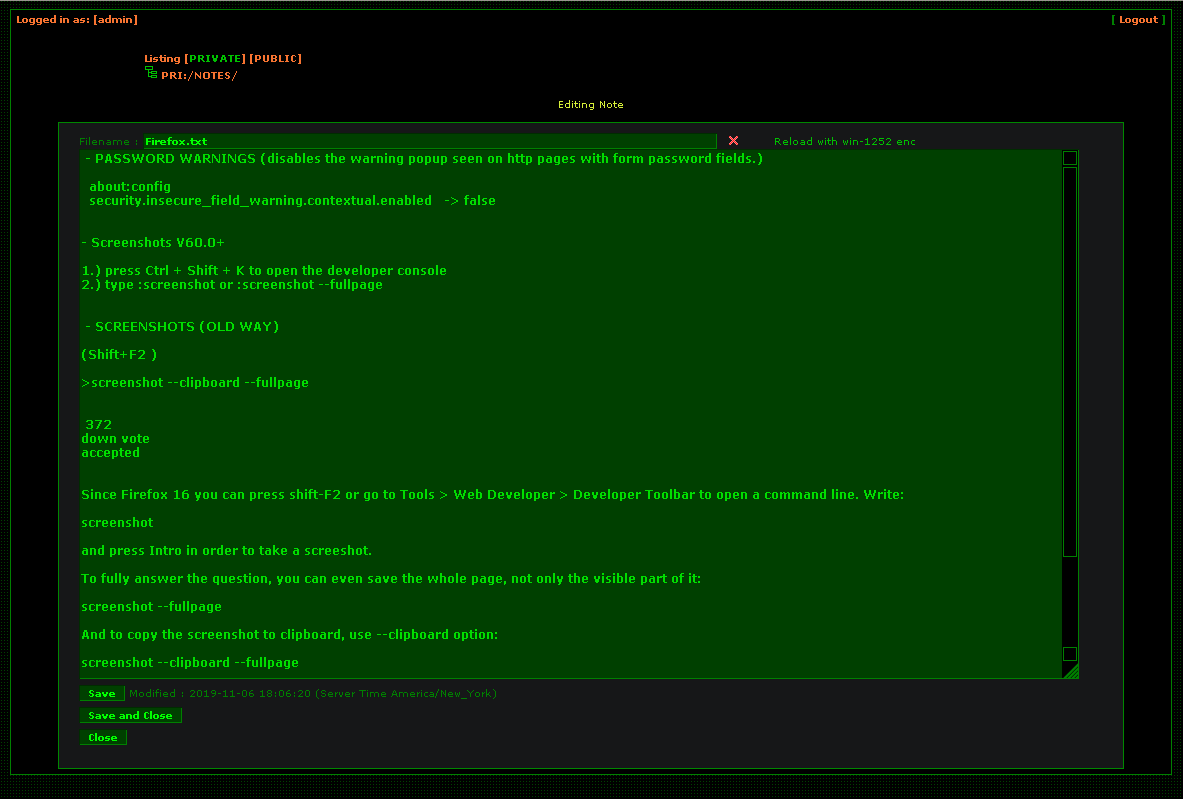This screenshot has height=799, width=1183.
Task: Click the folder tree icon before PRI:/NOTES/
Action: [x=151, y=73]
